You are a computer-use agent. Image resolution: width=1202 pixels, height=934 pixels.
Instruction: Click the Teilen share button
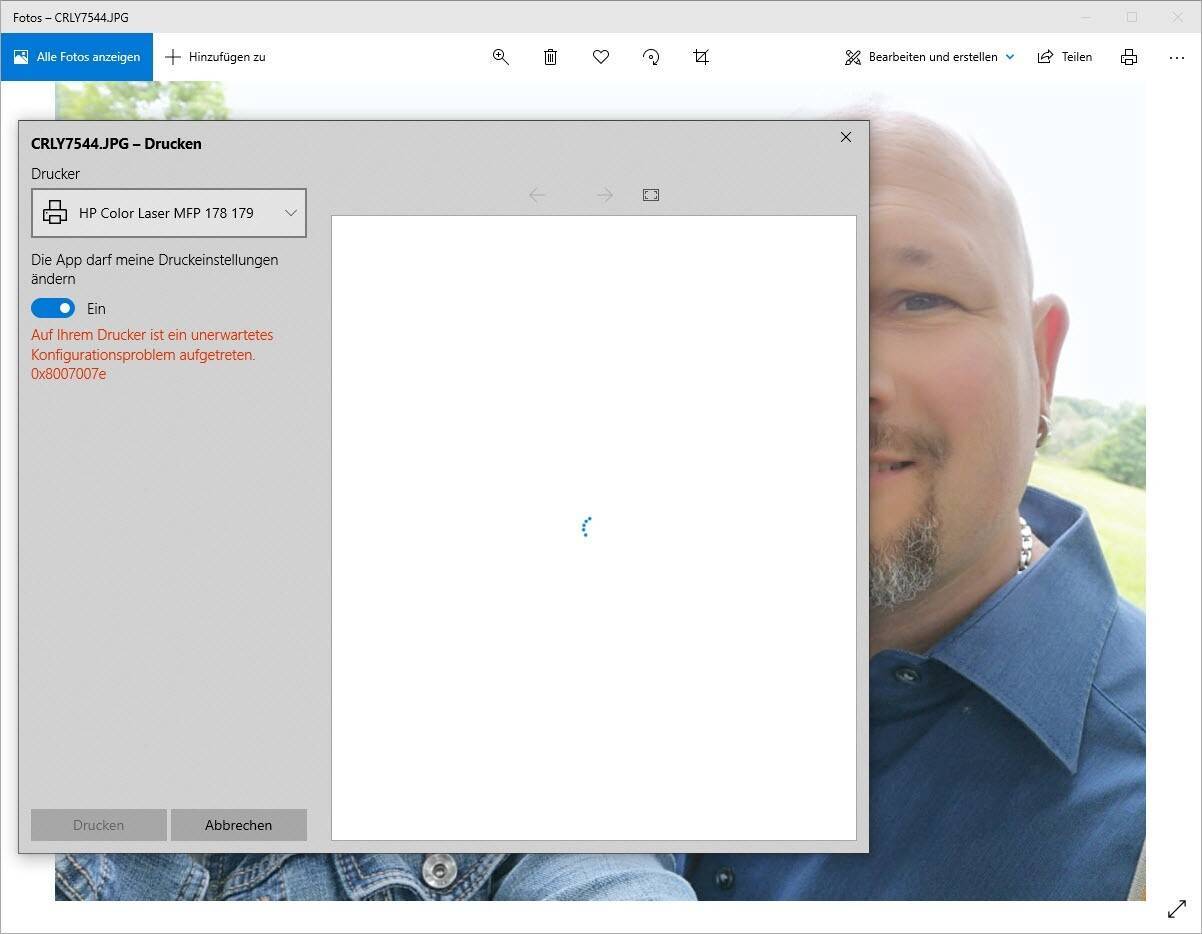point(1065,57)
